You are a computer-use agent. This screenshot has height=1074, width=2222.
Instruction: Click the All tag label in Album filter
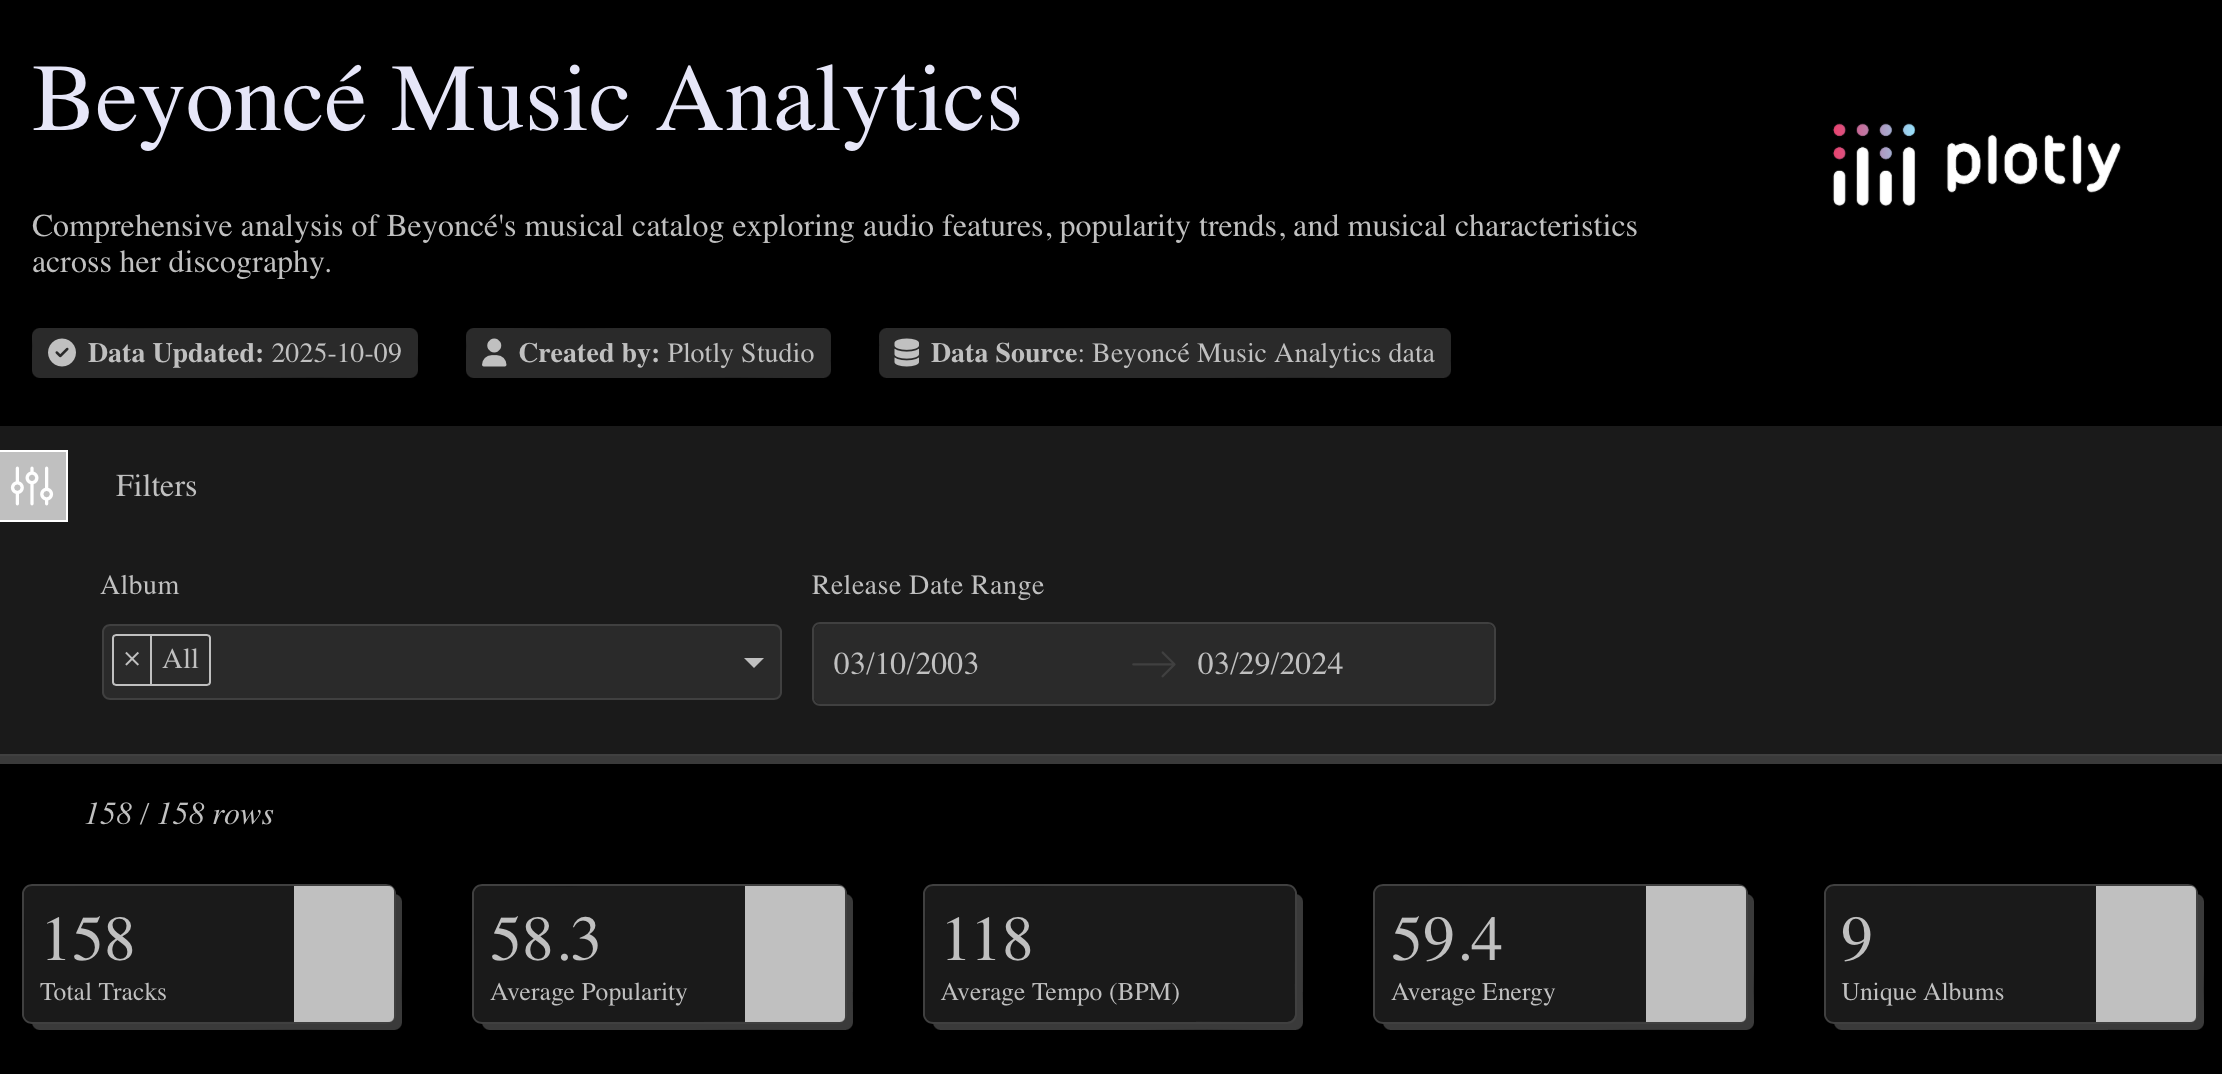pos(181,660)
